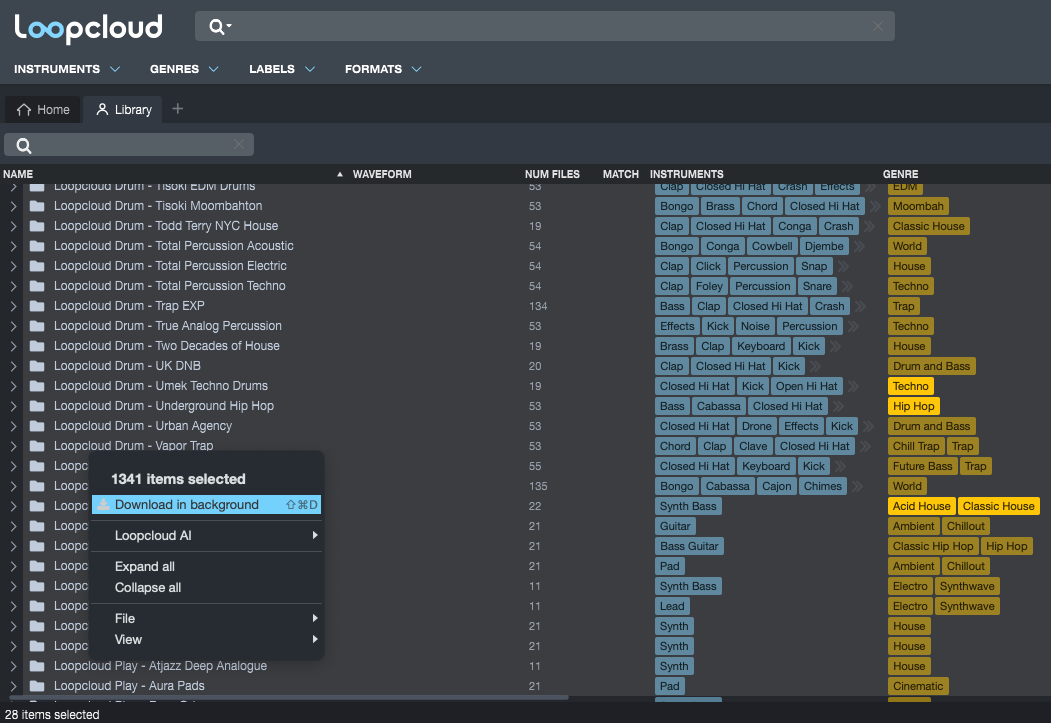1051x723 pixels.
Task: Click the highlighted Hip Hop genre tag
Action: 913,406
